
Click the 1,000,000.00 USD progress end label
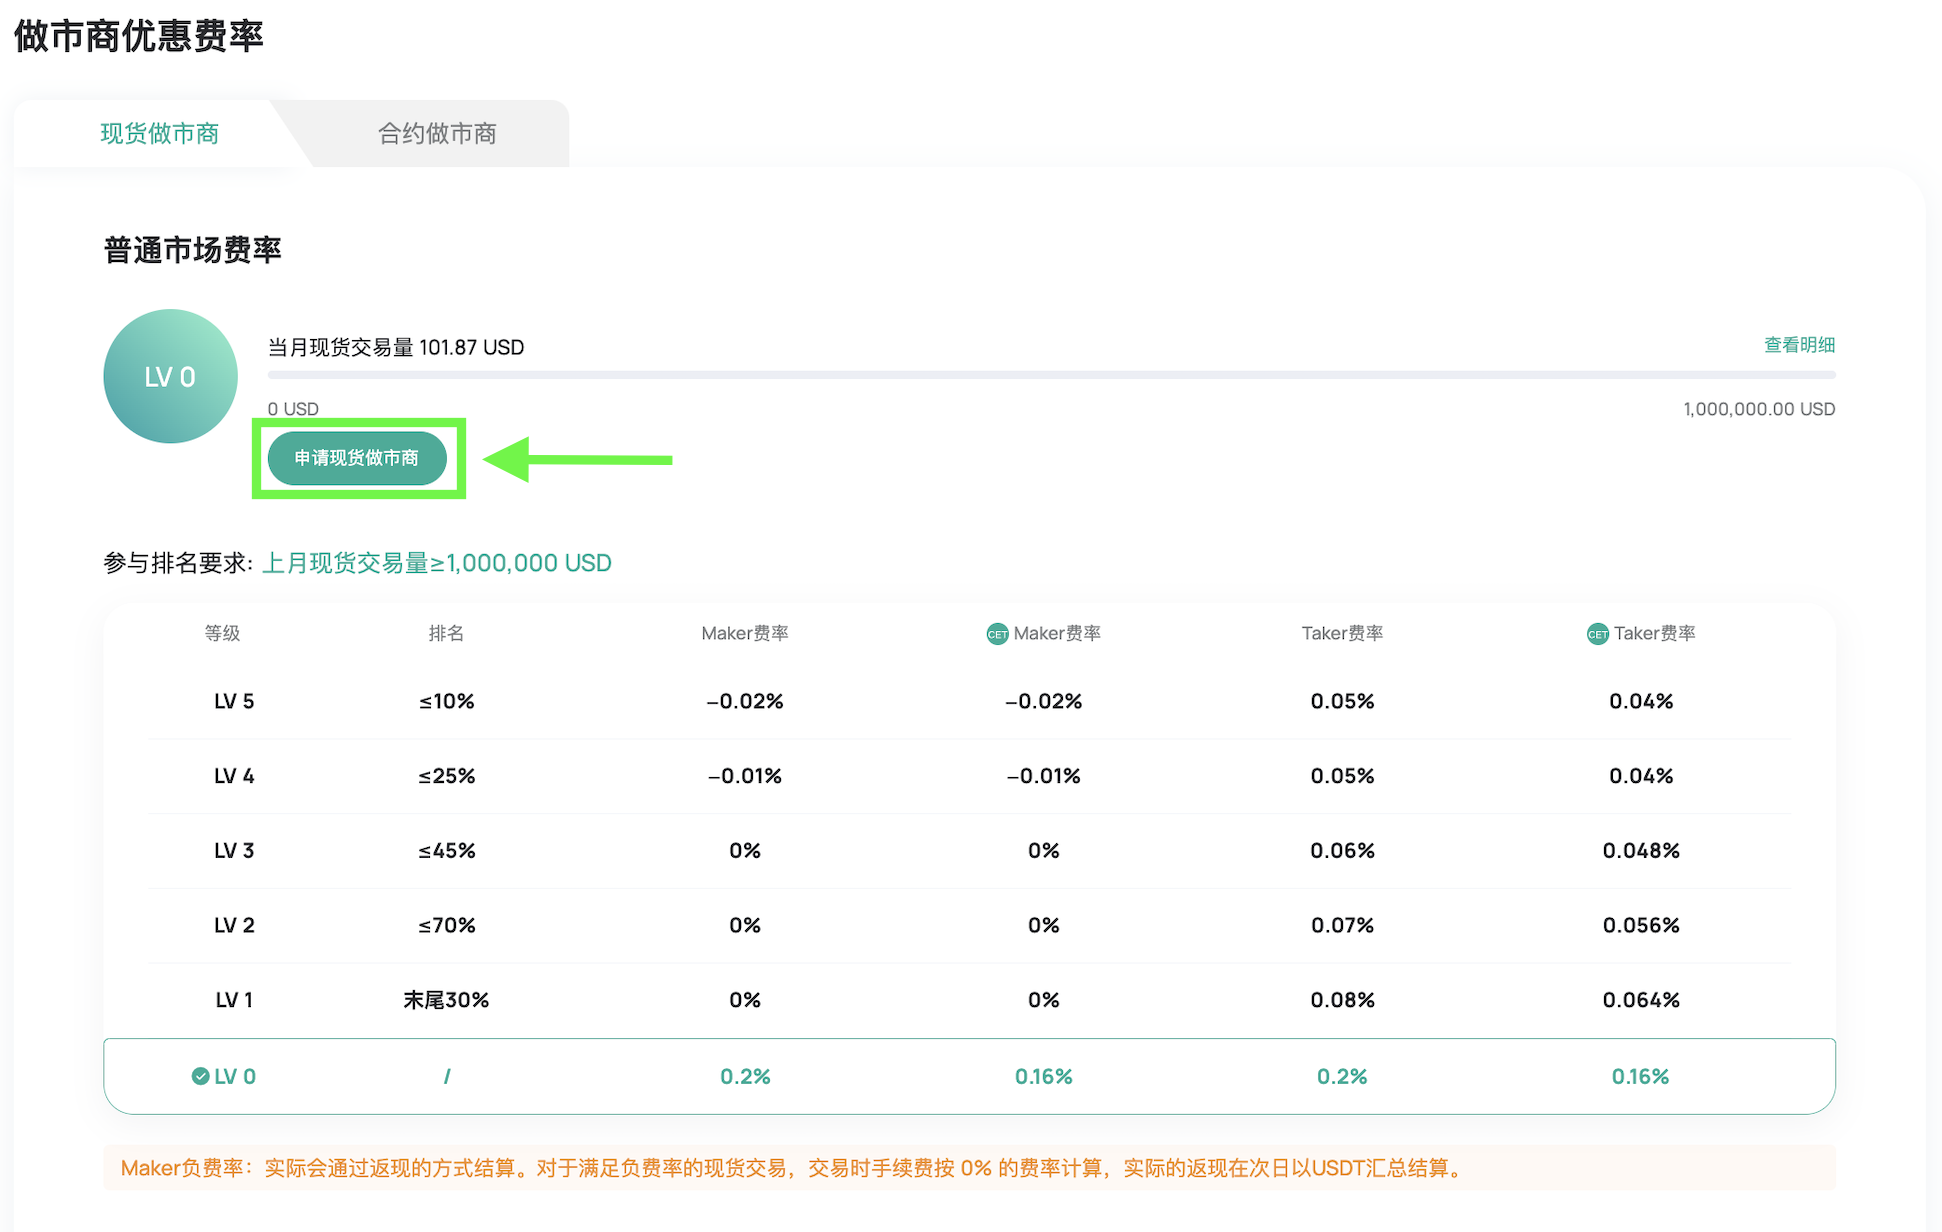(1759, 409)
